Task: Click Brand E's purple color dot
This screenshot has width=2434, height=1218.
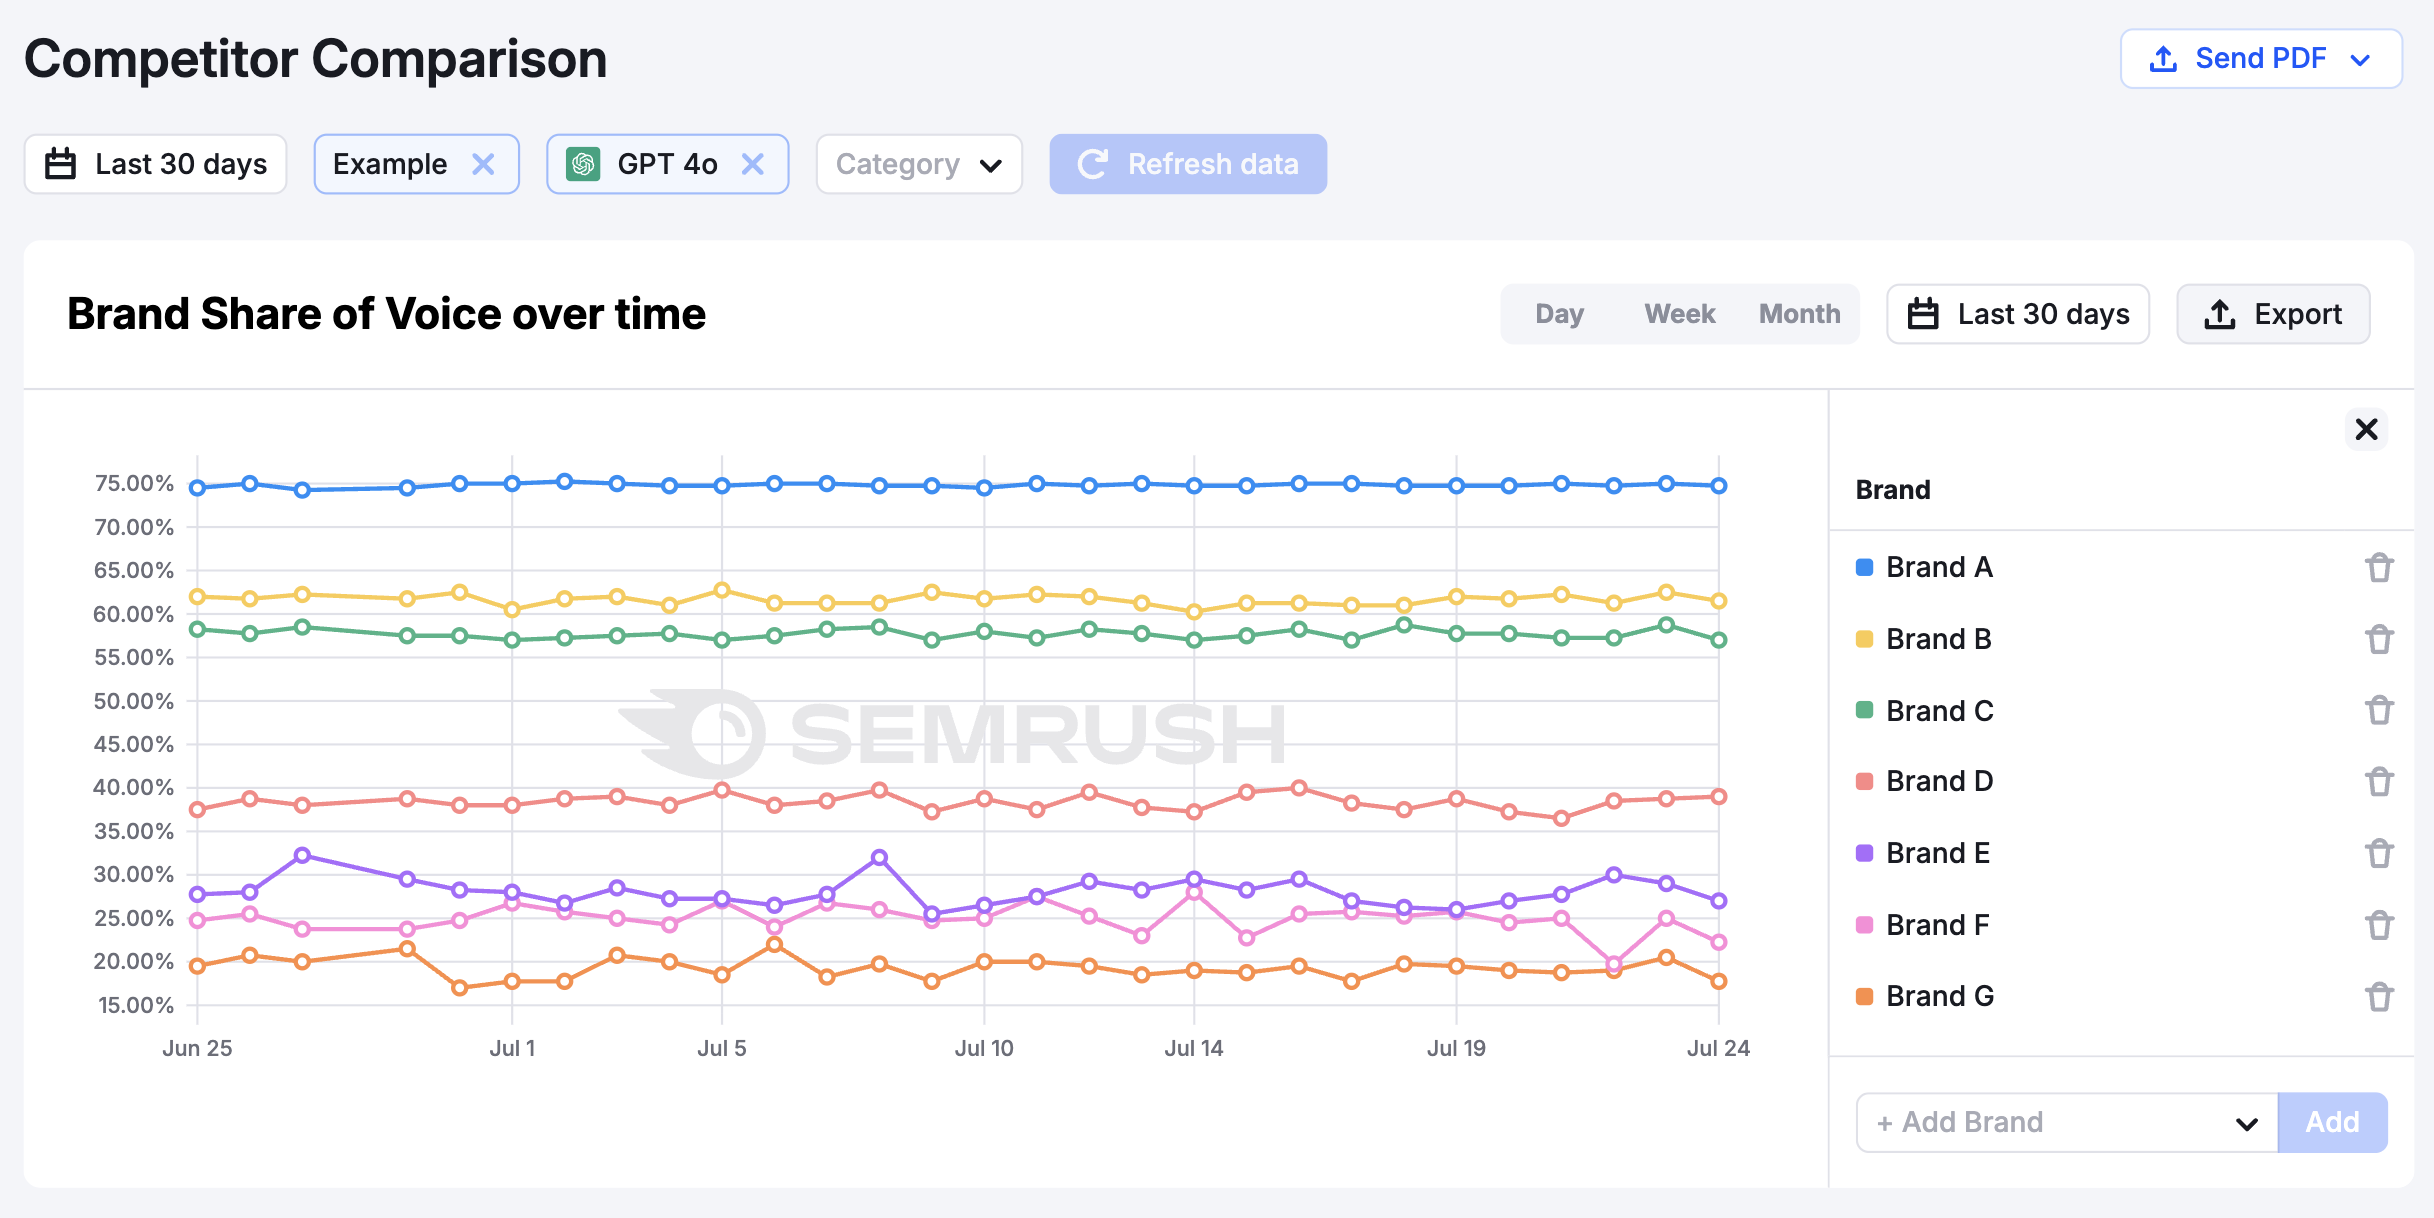Action: pyautogui.click(x=1866, y=853)
